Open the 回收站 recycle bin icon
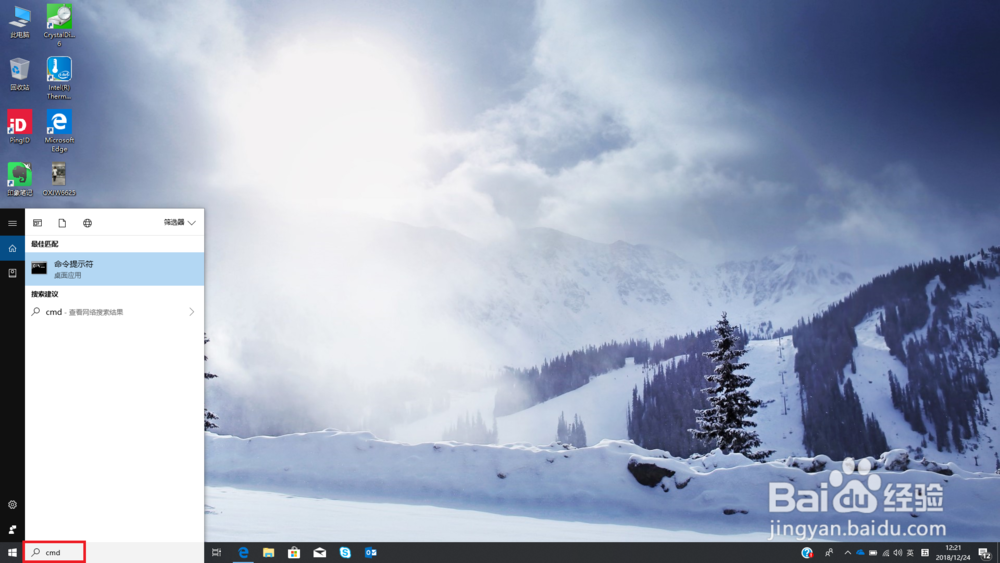The height and width of the screenshot is (563, 1000). click(19, 74)
